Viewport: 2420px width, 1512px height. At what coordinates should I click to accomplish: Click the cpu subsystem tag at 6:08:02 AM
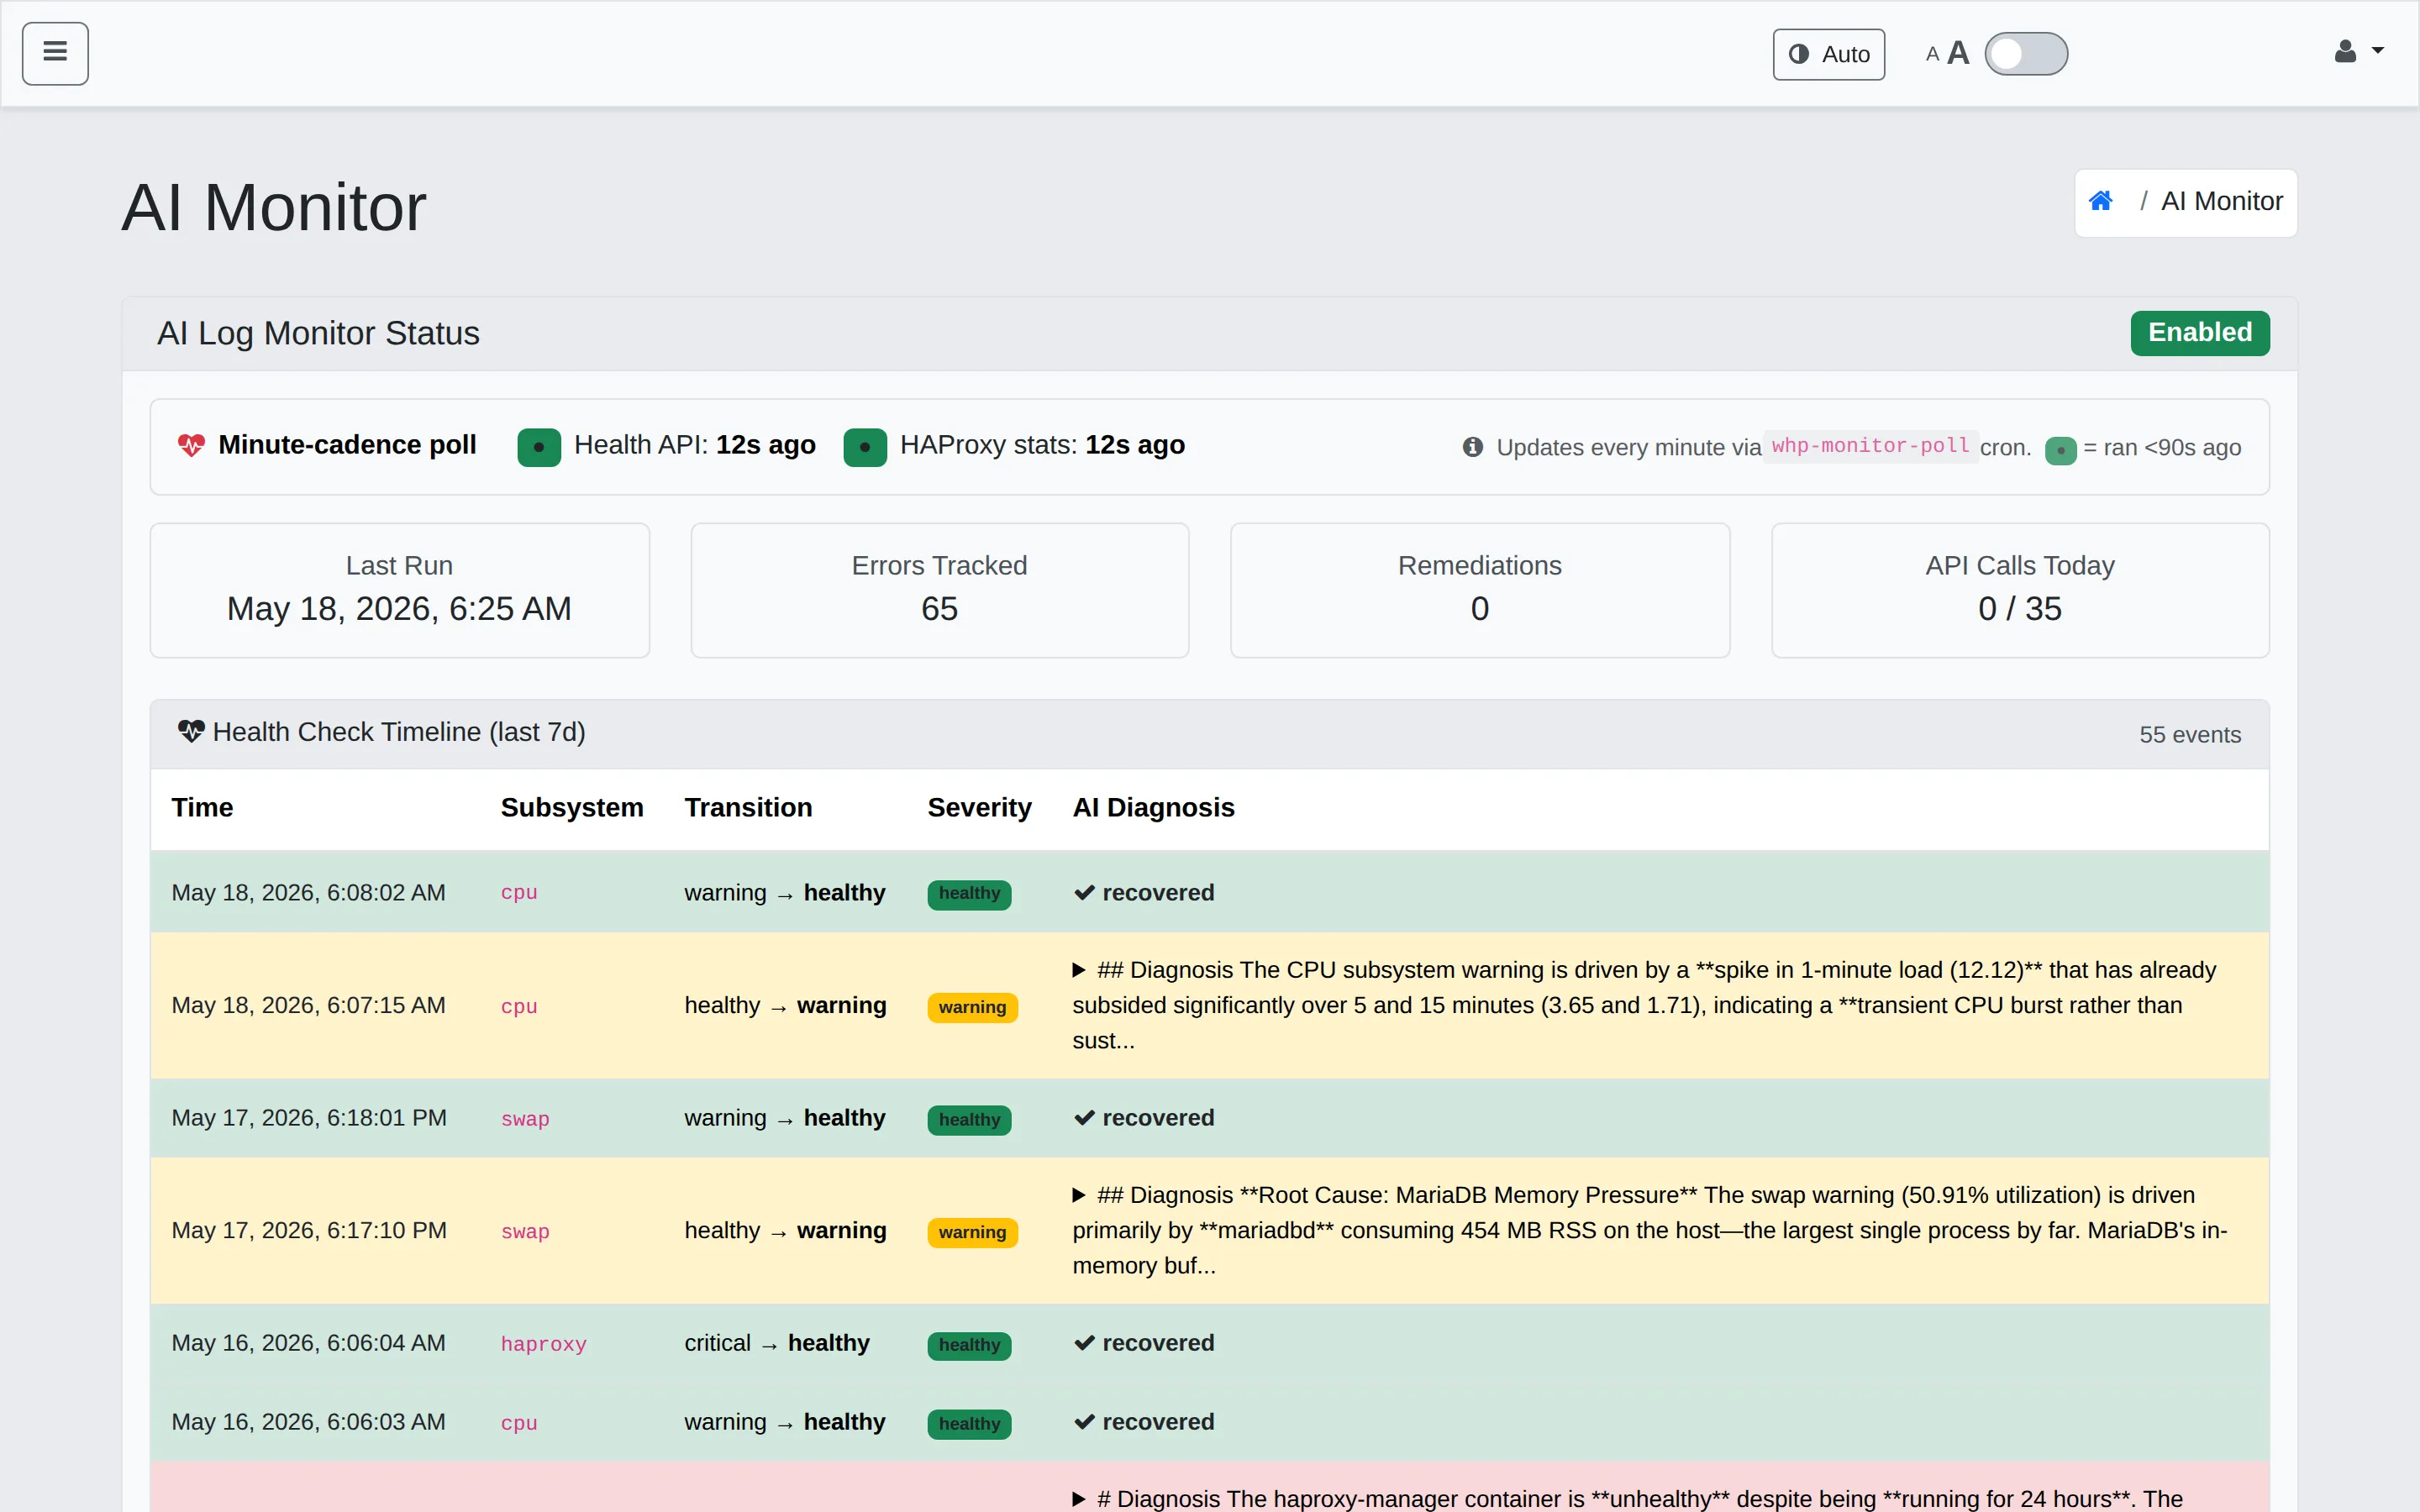coord(519,893)
